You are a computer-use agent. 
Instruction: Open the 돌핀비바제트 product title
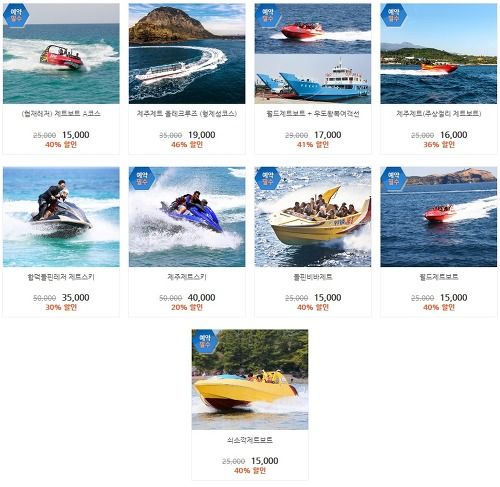pyautogui.click(x=313, y=277)
